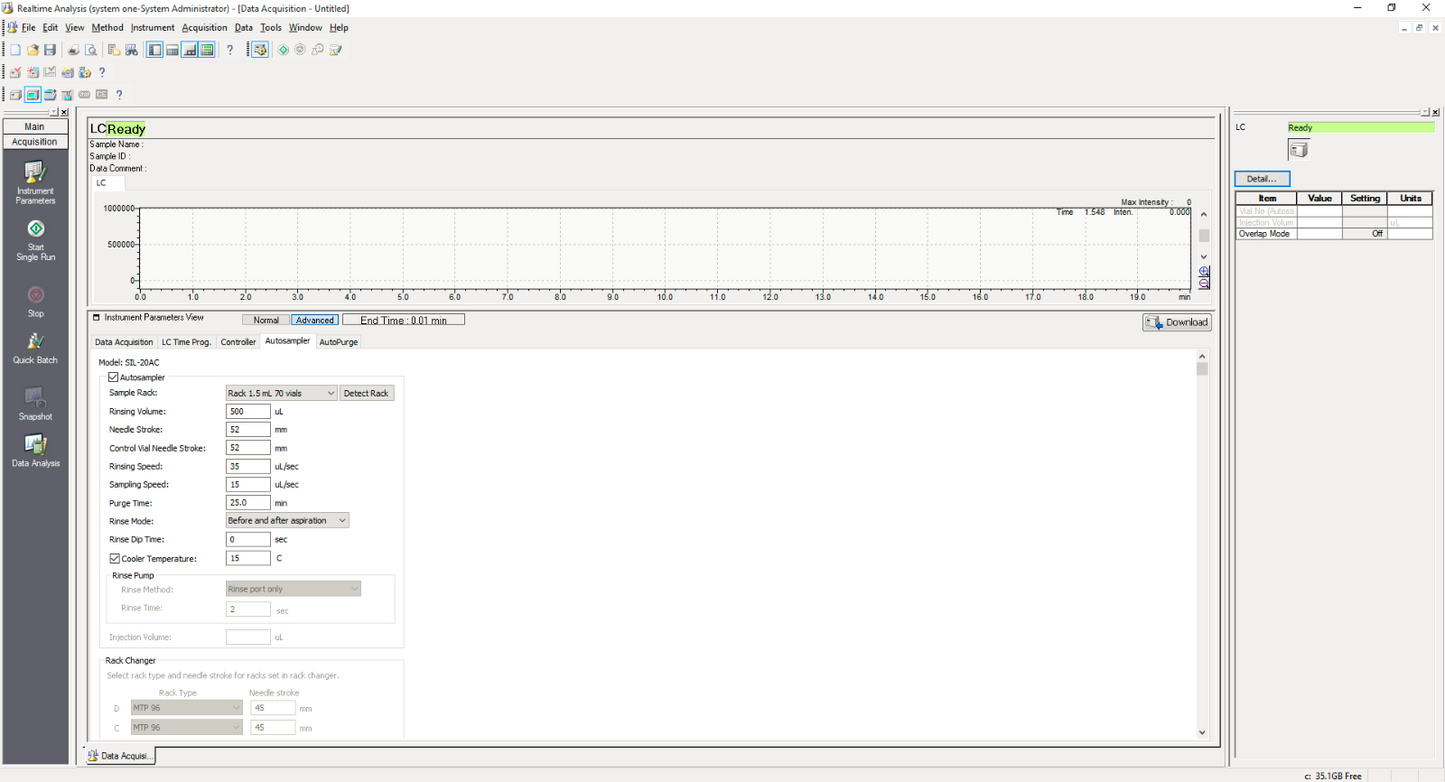Start Single Run from the sidebar
The image size is (1445, 782).
[35, 240]
